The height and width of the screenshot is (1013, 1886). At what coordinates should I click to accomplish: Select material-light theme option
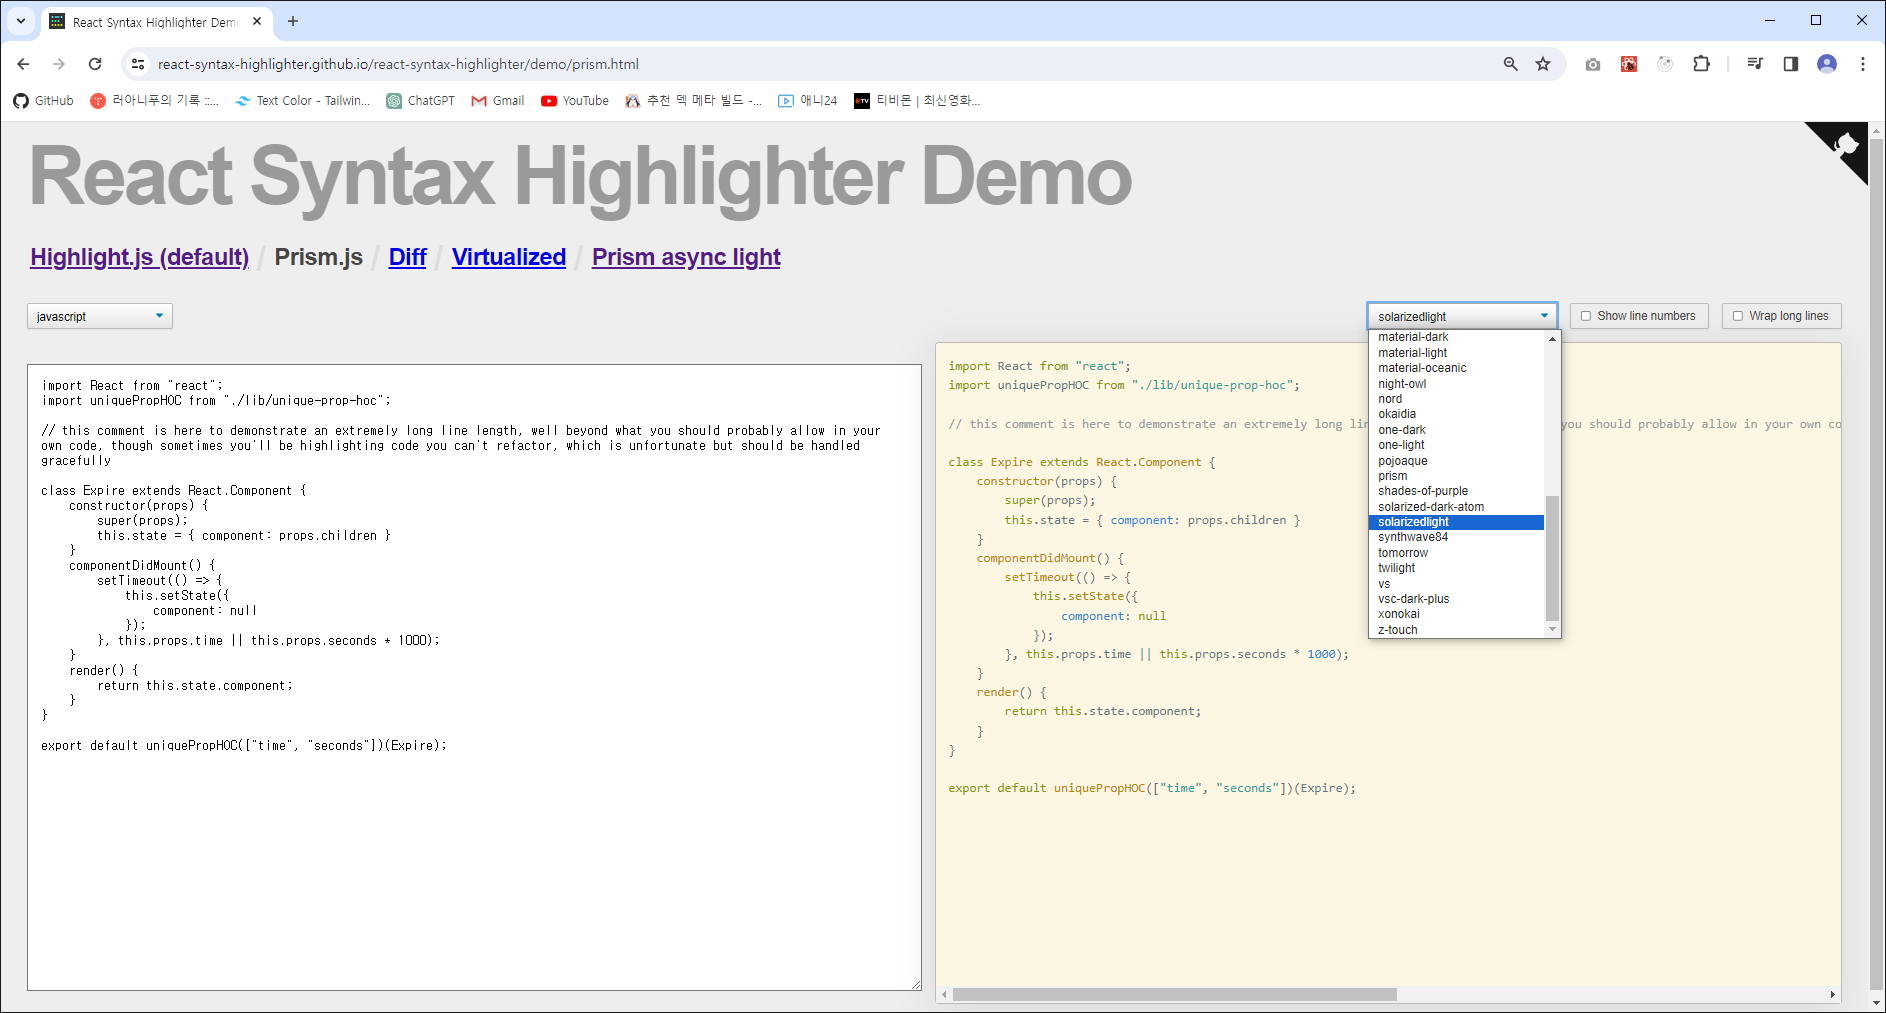click(1456, 353)
